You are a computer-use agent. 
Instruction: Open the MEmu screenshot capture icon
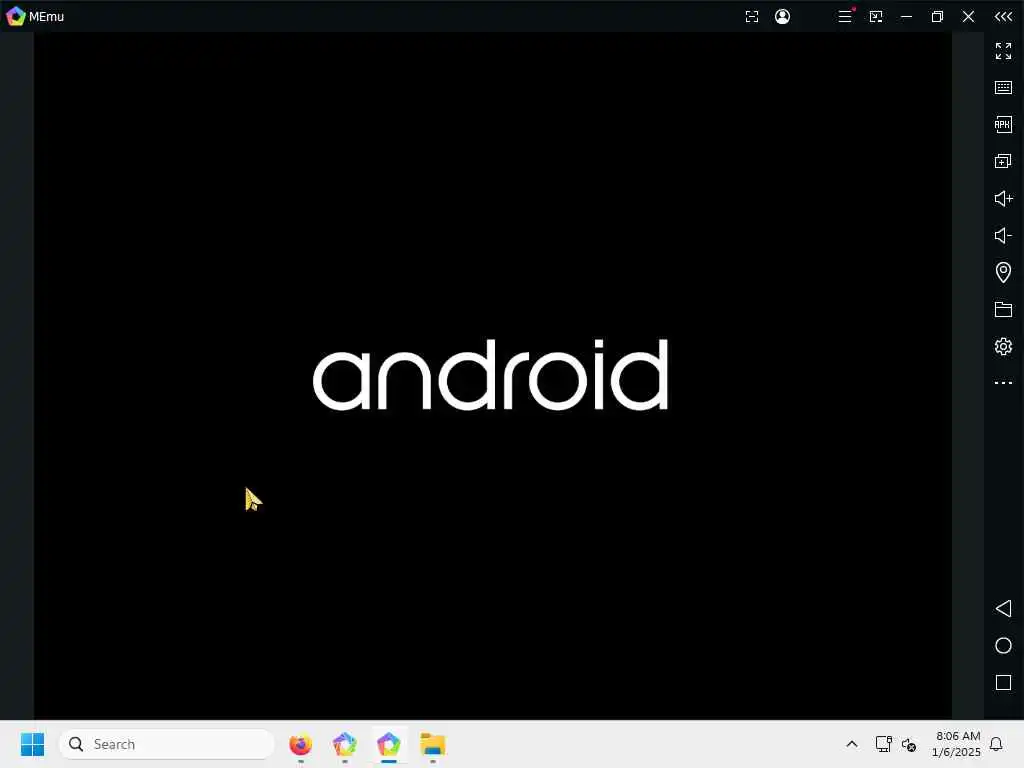click(752, 16)
